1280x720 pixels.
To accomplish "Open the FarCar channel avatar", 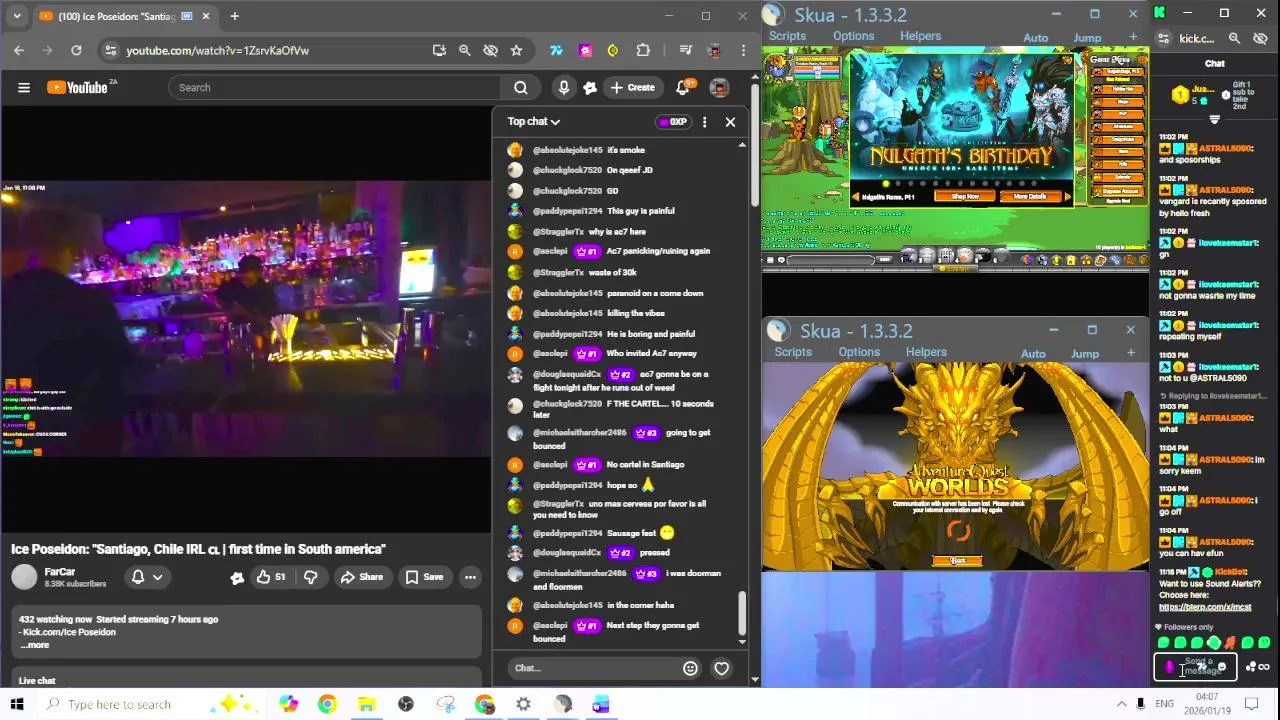I will 24,577.
